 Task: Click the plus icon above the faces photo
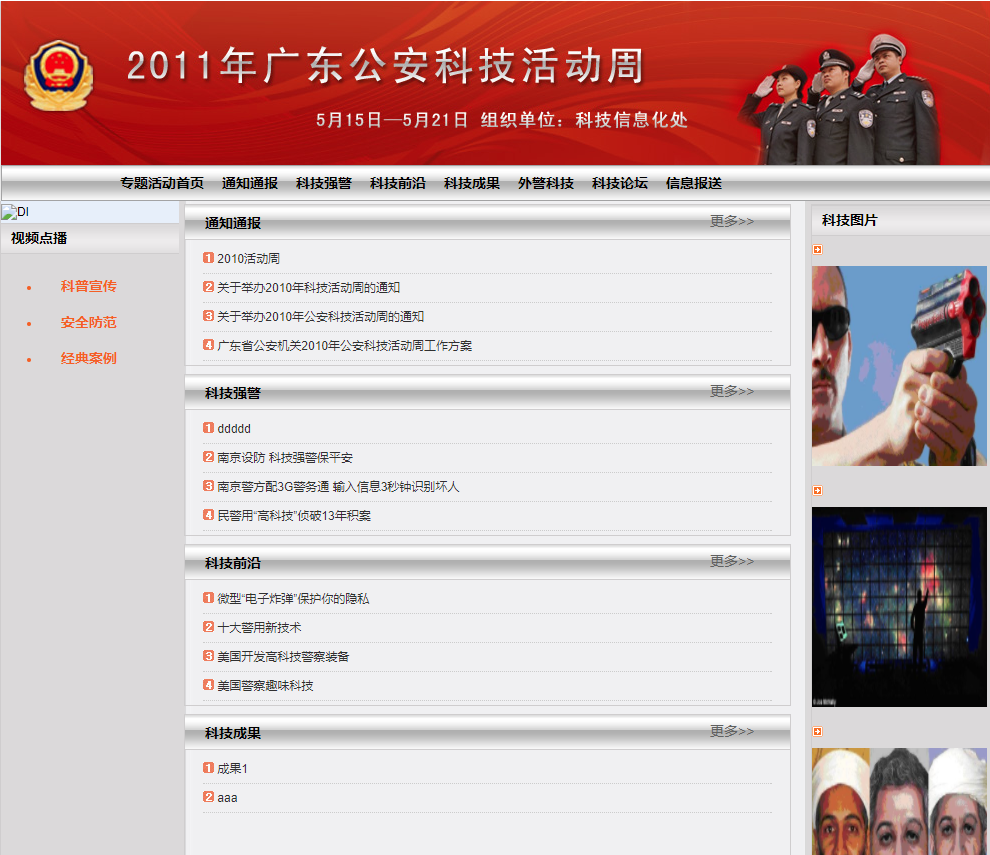[817, 732]
